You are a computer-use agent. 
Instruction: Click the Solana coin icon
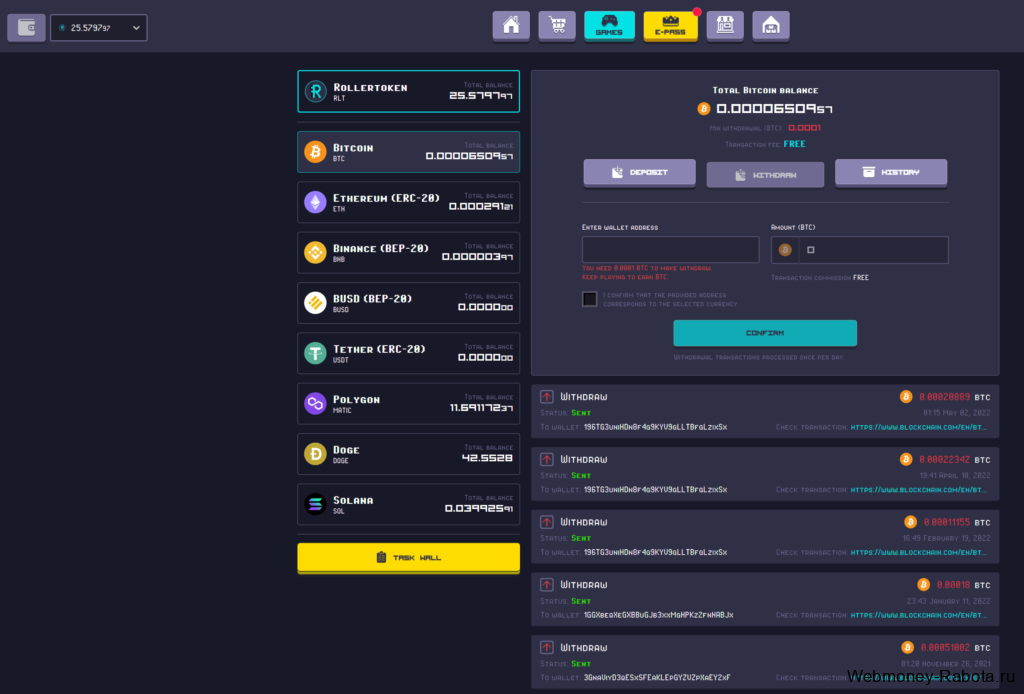pyautogui.click(x=315, y=504)
